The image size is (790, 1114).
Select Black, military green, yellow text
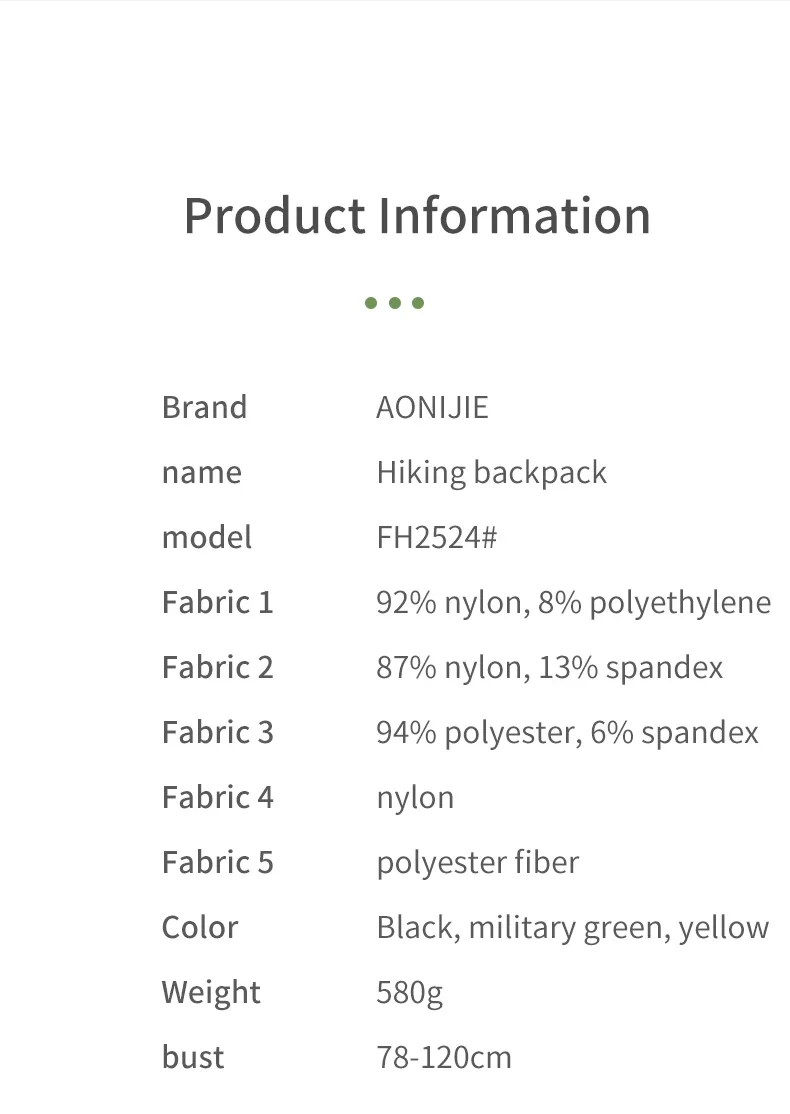pos(573,929)
